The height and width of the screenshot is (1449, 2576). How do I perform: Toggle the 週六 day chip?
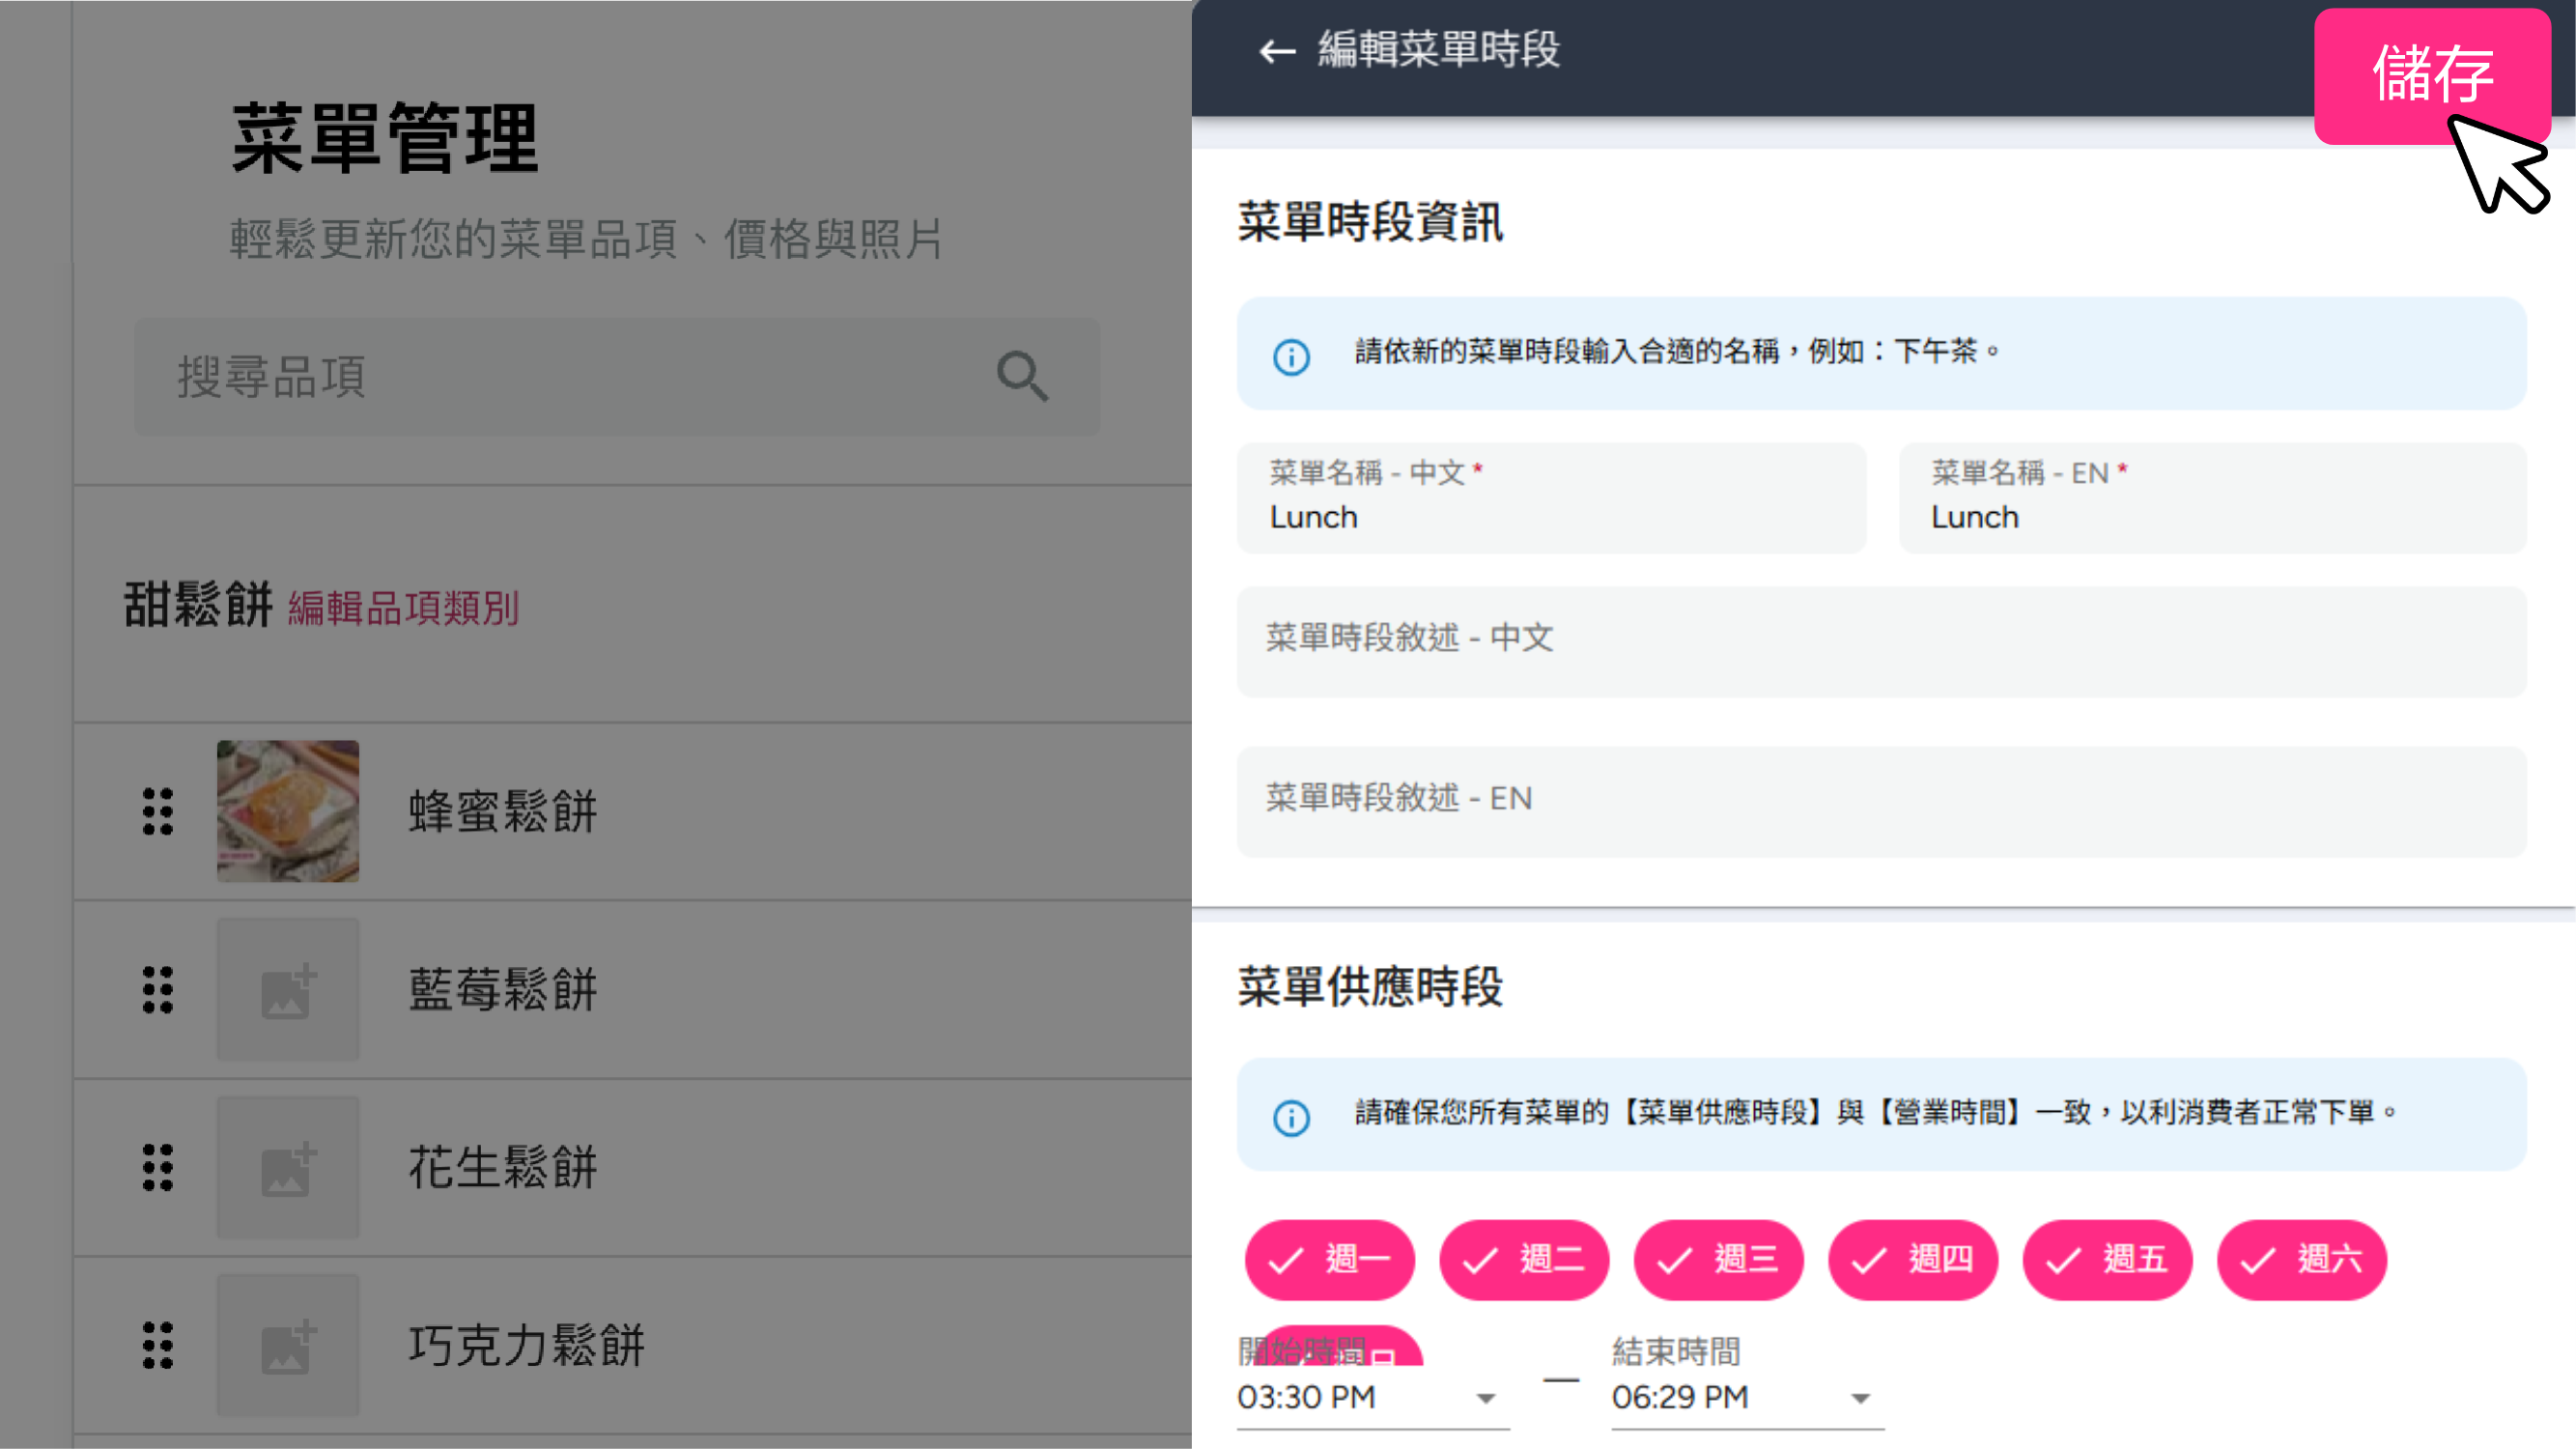pos(2302,1259)
